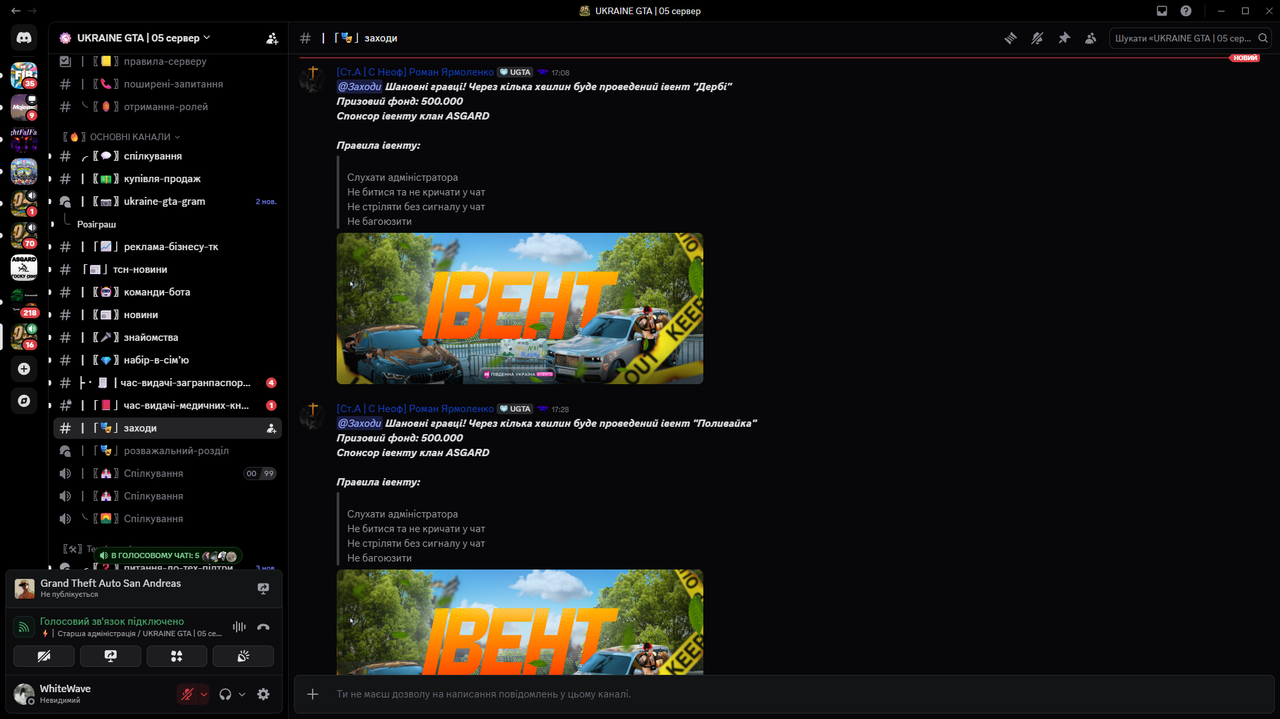Disconnect from voice call icon
The height and width of the screenshot is (719, 1280).
(263, 627)
